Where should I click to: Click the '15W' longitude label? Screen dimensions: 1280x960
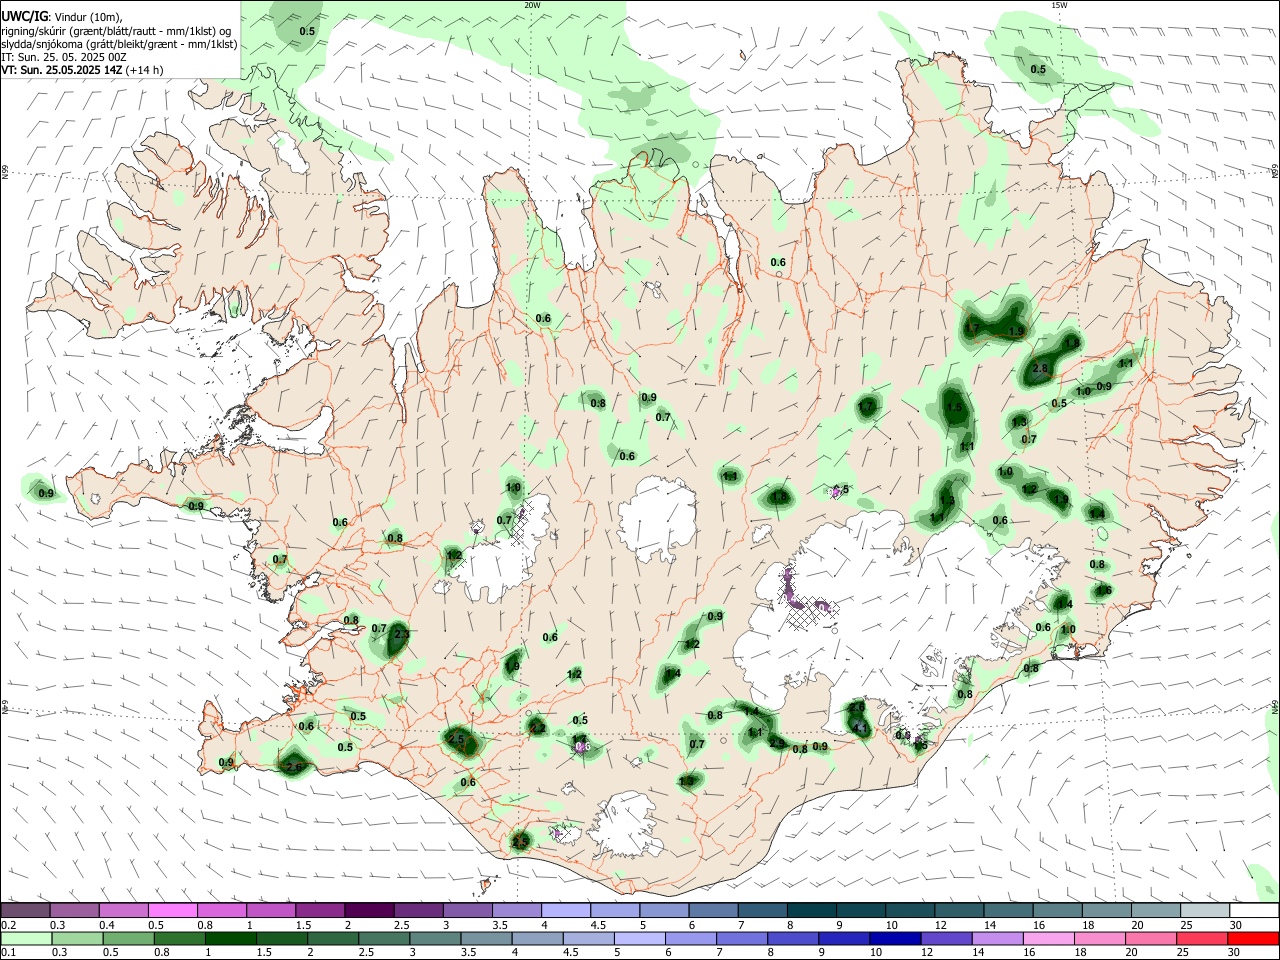[x=1059, y=5]
